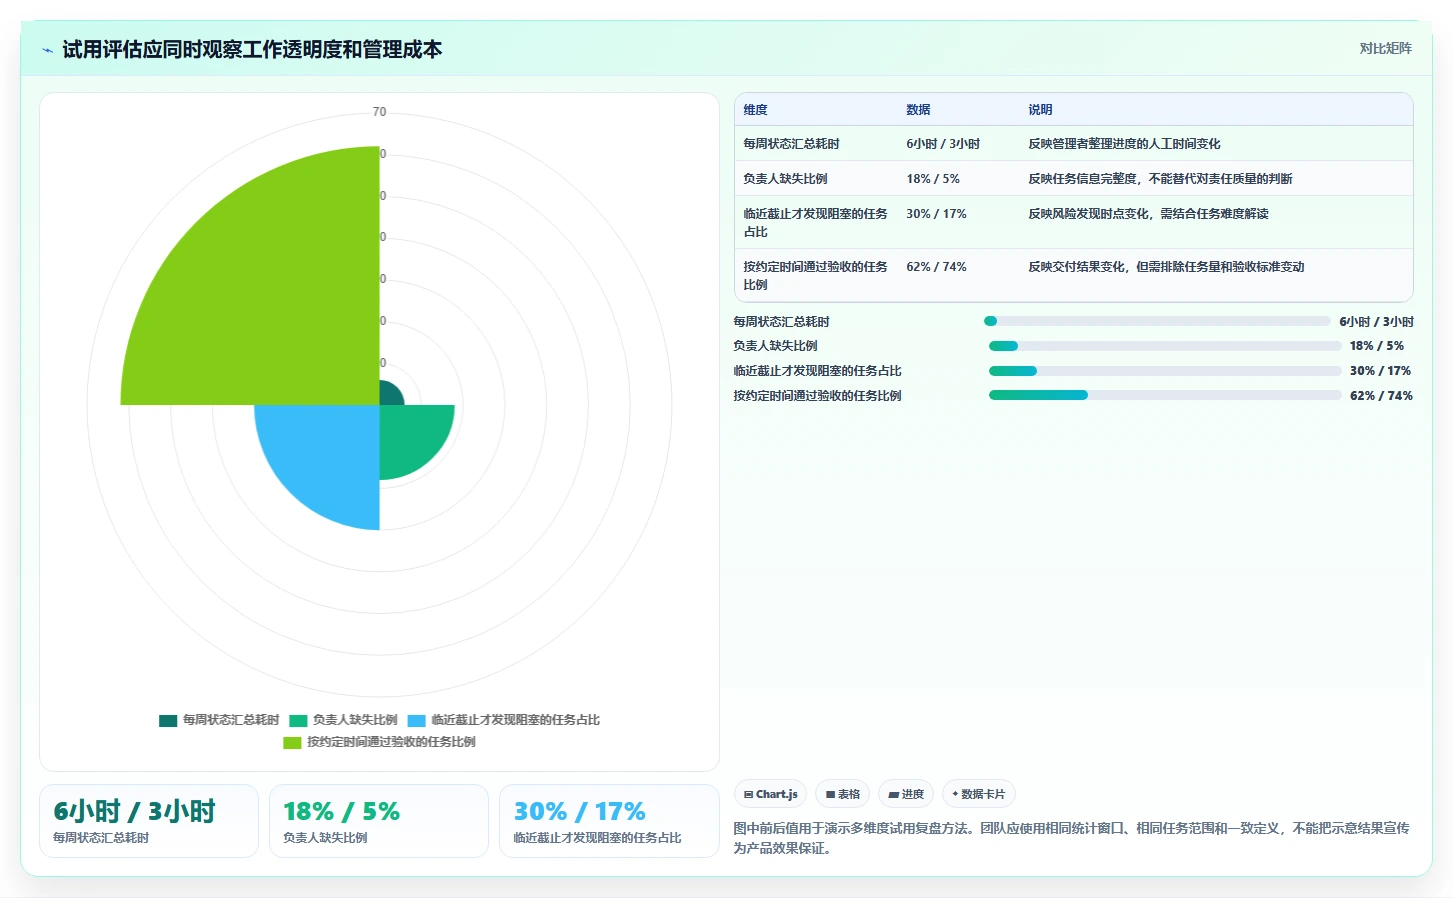1453x898 pixels.
Task: Click the 按约定时间通过验收的任务比例 progress bar
Action: [x=1165, y=395]
